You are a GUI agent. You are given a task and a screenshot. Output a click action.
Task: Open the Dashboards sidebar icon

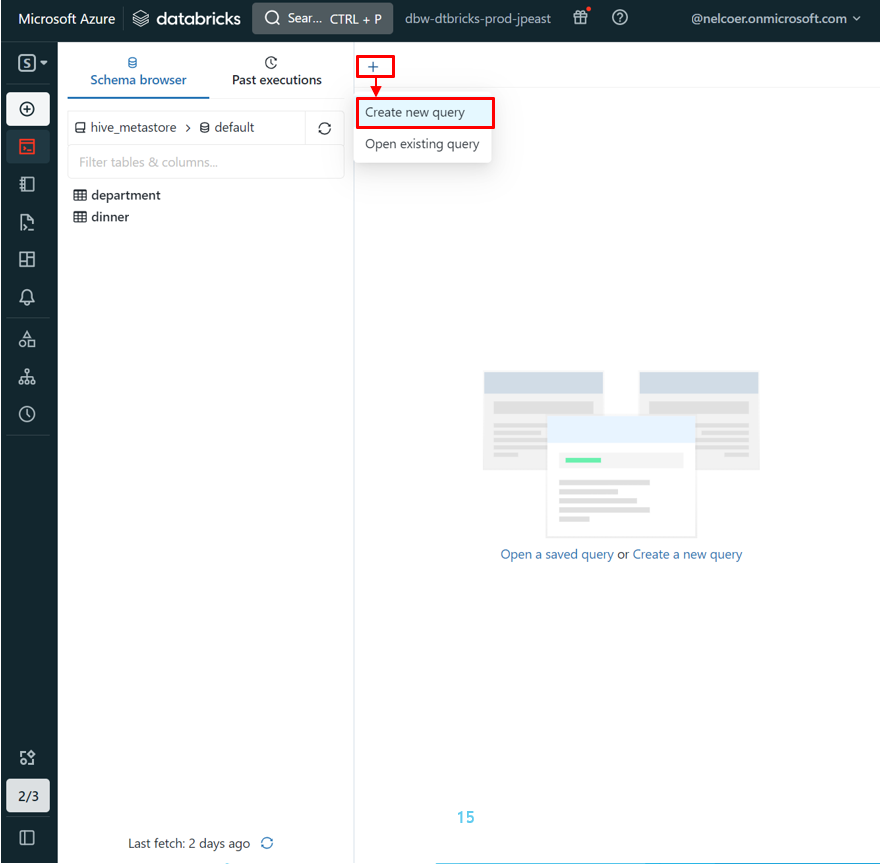[x=27, y=259]
